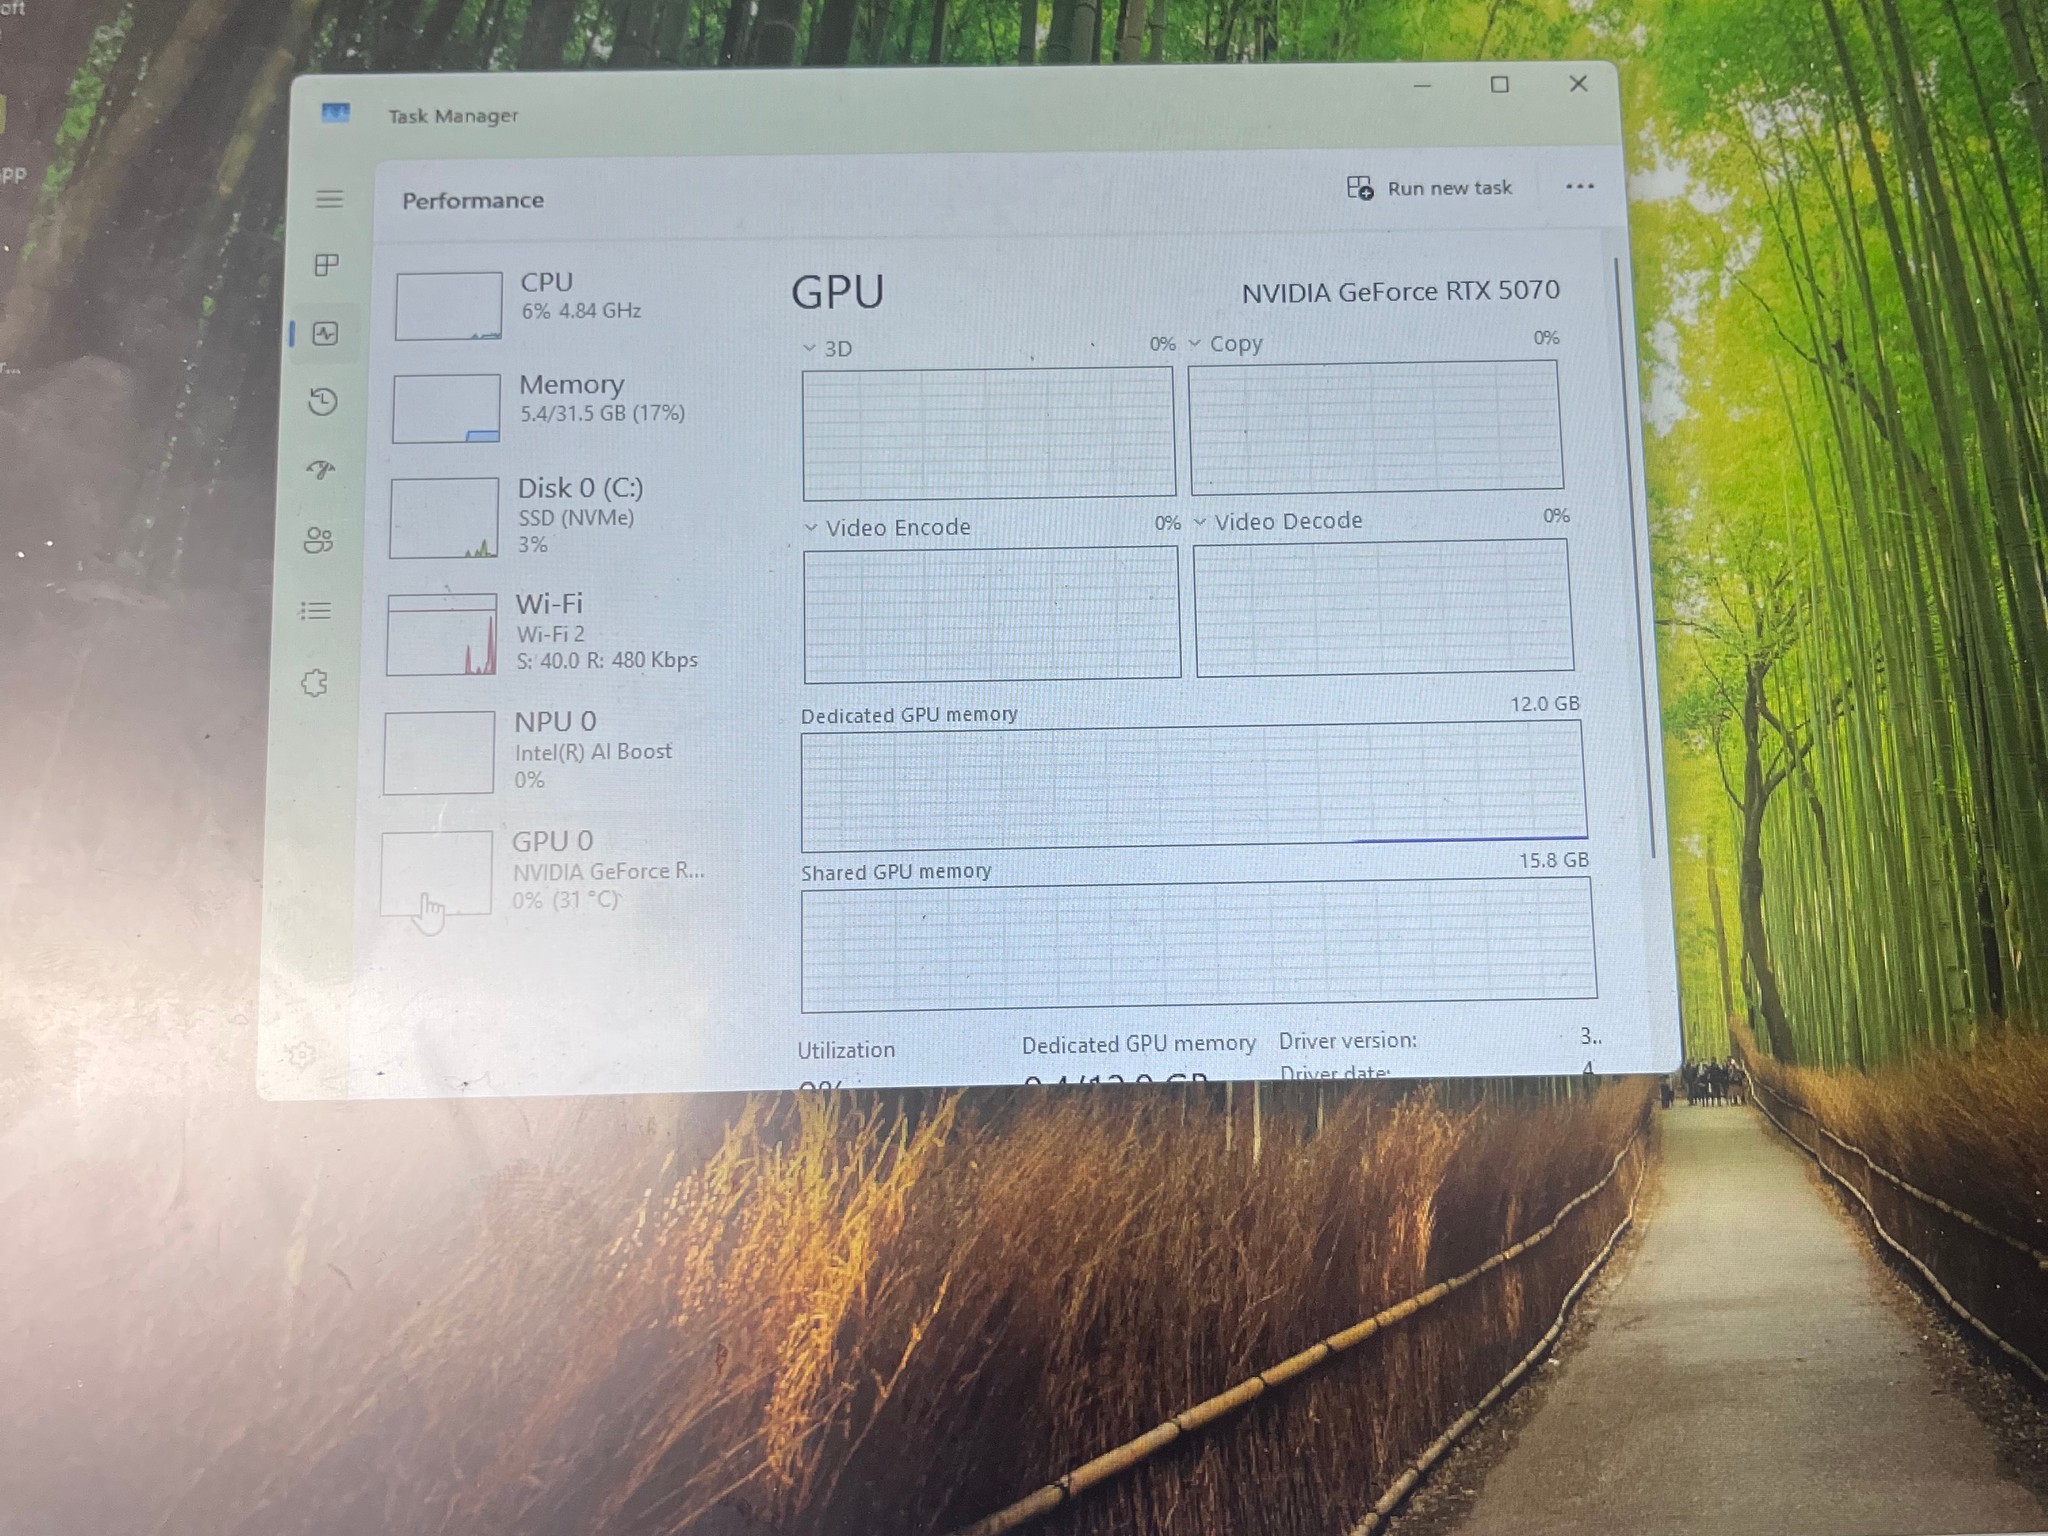Maximize the Task Manager window
Viewport: 2048px width, 1536px height.
pyautogui.click(x=1500, y=85)
